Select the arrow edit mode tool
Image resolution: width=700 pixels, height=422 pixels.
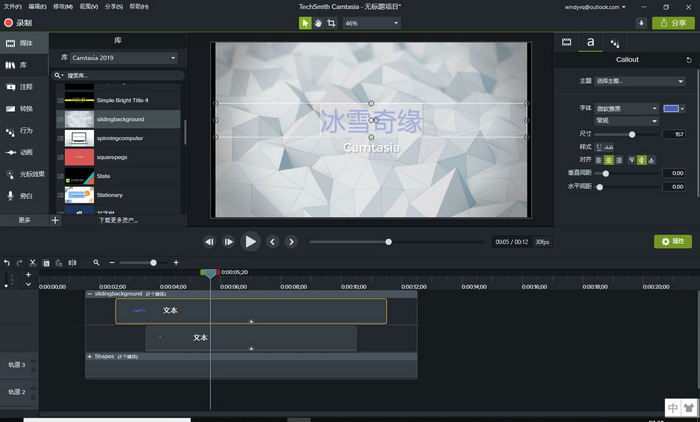coord(305,23)
